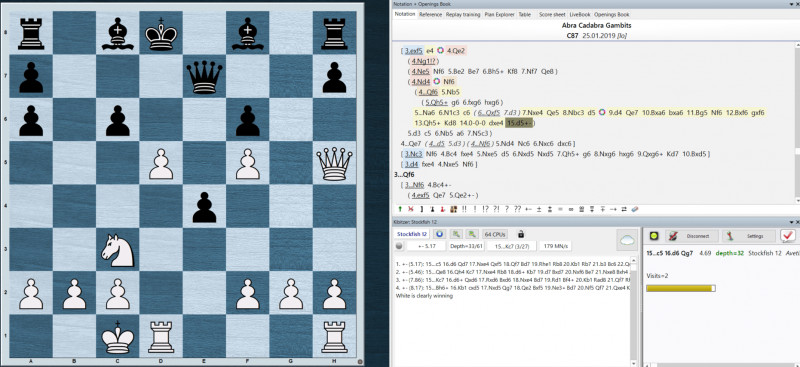Open the Kibitzer pane dropdown arrow
The width and height of the screenshot is (800, 367).
click(790, 222)
